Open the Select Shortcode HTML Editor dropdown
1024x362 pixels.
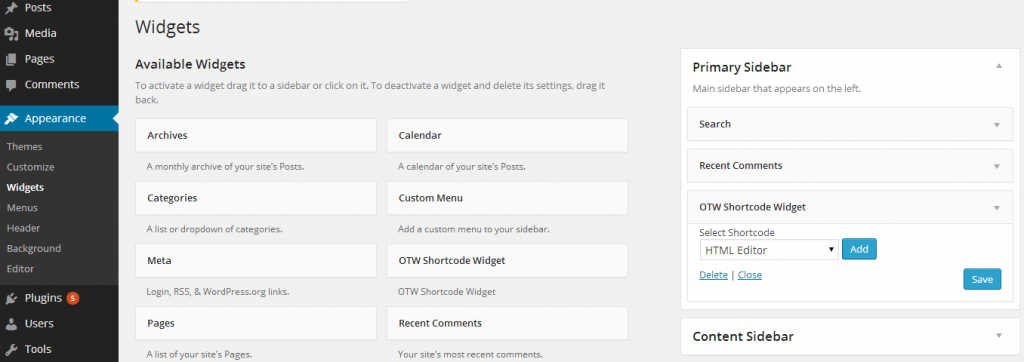click(x=769, y=250)
